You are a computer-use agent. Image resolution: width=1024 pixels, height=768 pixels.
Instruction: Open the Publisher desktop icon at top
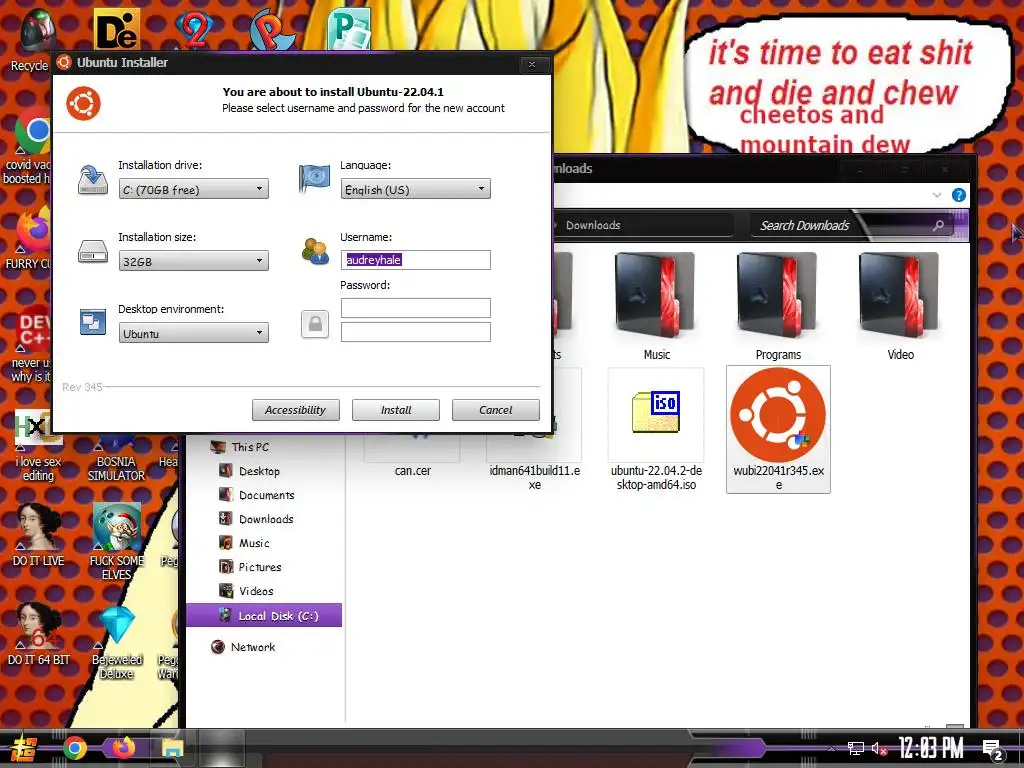click(349, 30)
